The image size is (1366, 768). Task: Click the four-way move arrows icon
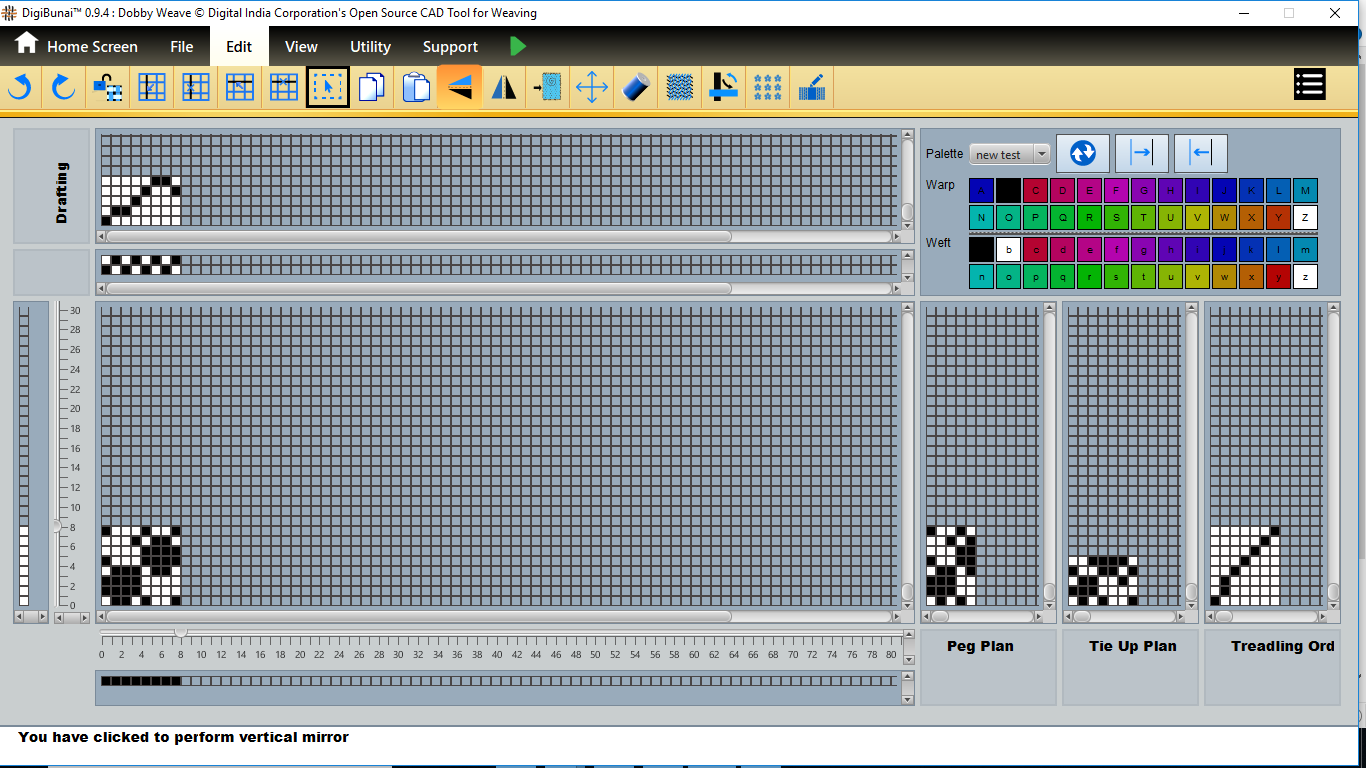[x=592, y=88]
